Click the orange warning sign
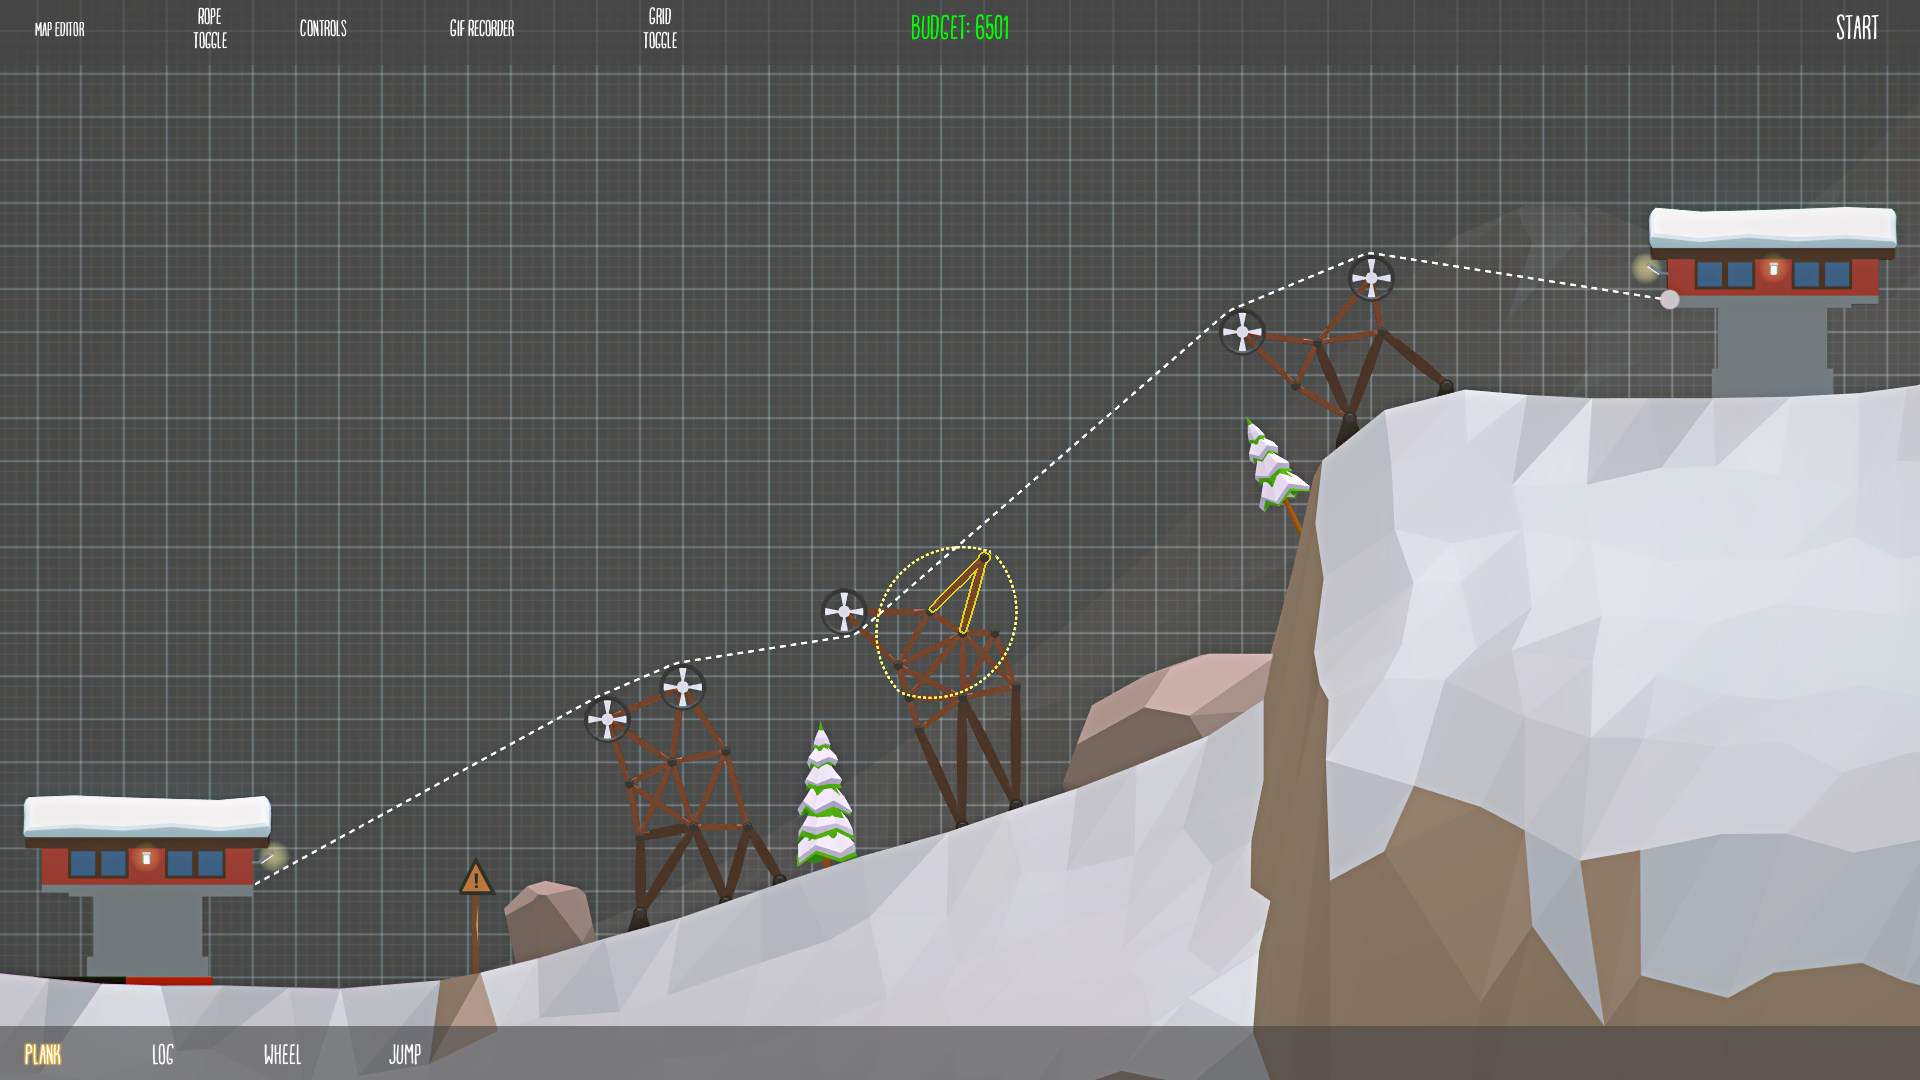1920x1080 pixels. click(x=476, y=879)
